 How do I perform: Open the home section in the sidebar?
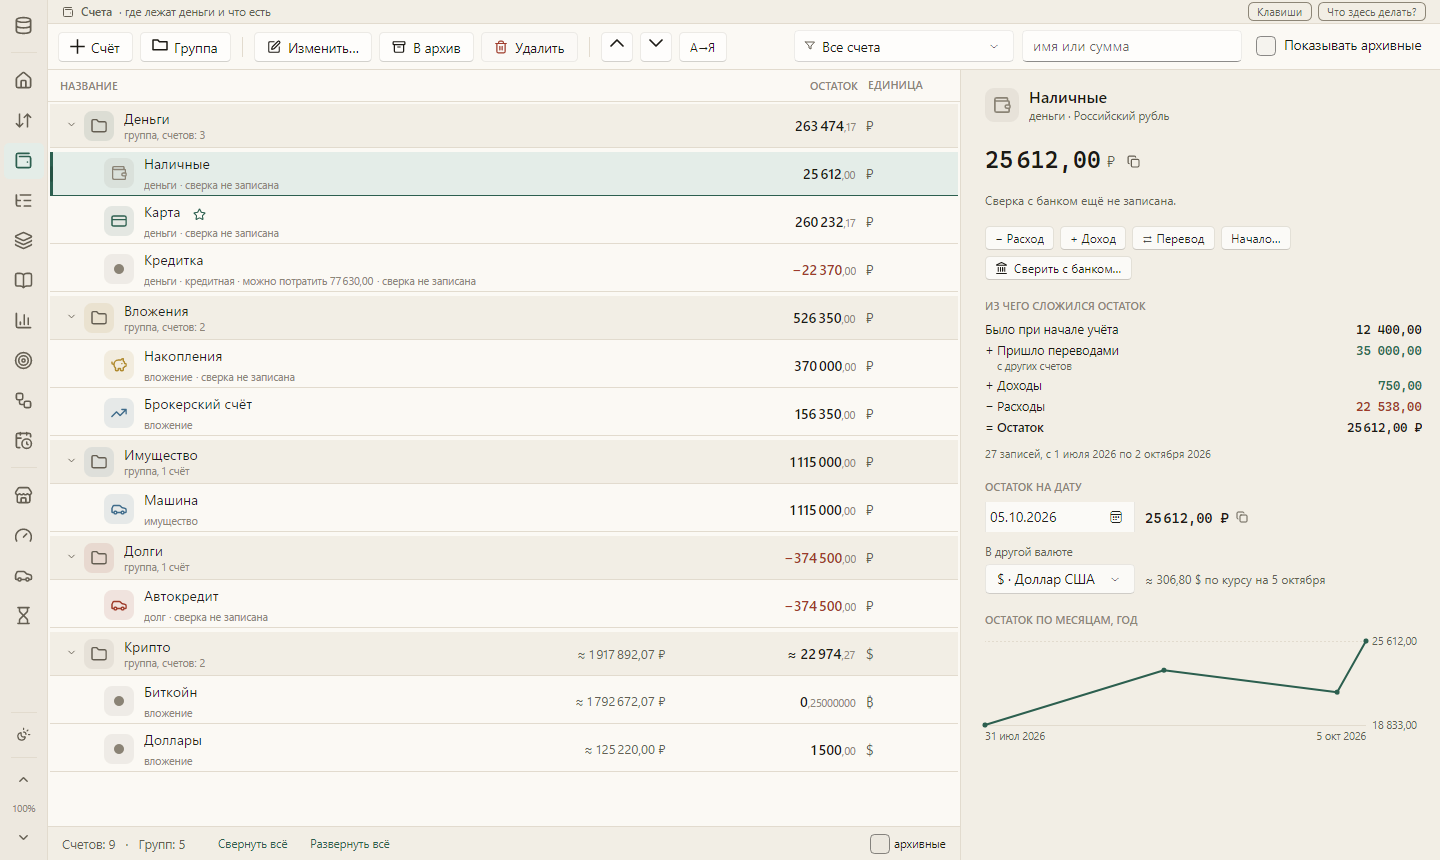pyautogui.click(x=24, y=80)
